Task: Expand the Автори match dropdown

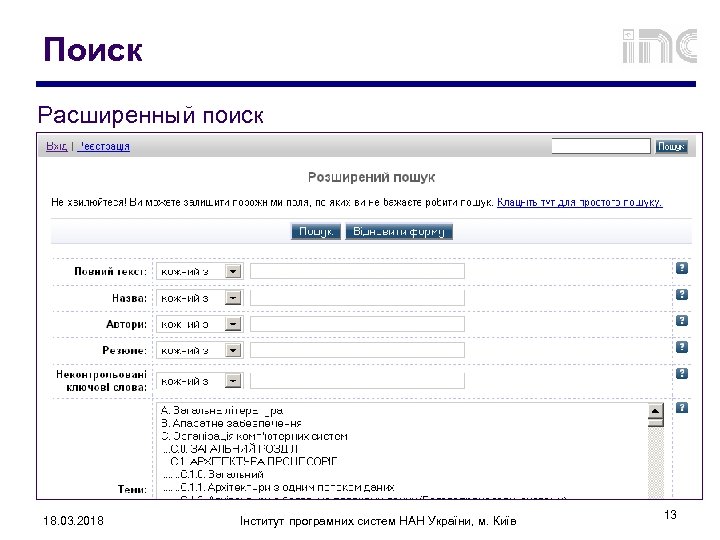Action: click(x=233, y=324)
